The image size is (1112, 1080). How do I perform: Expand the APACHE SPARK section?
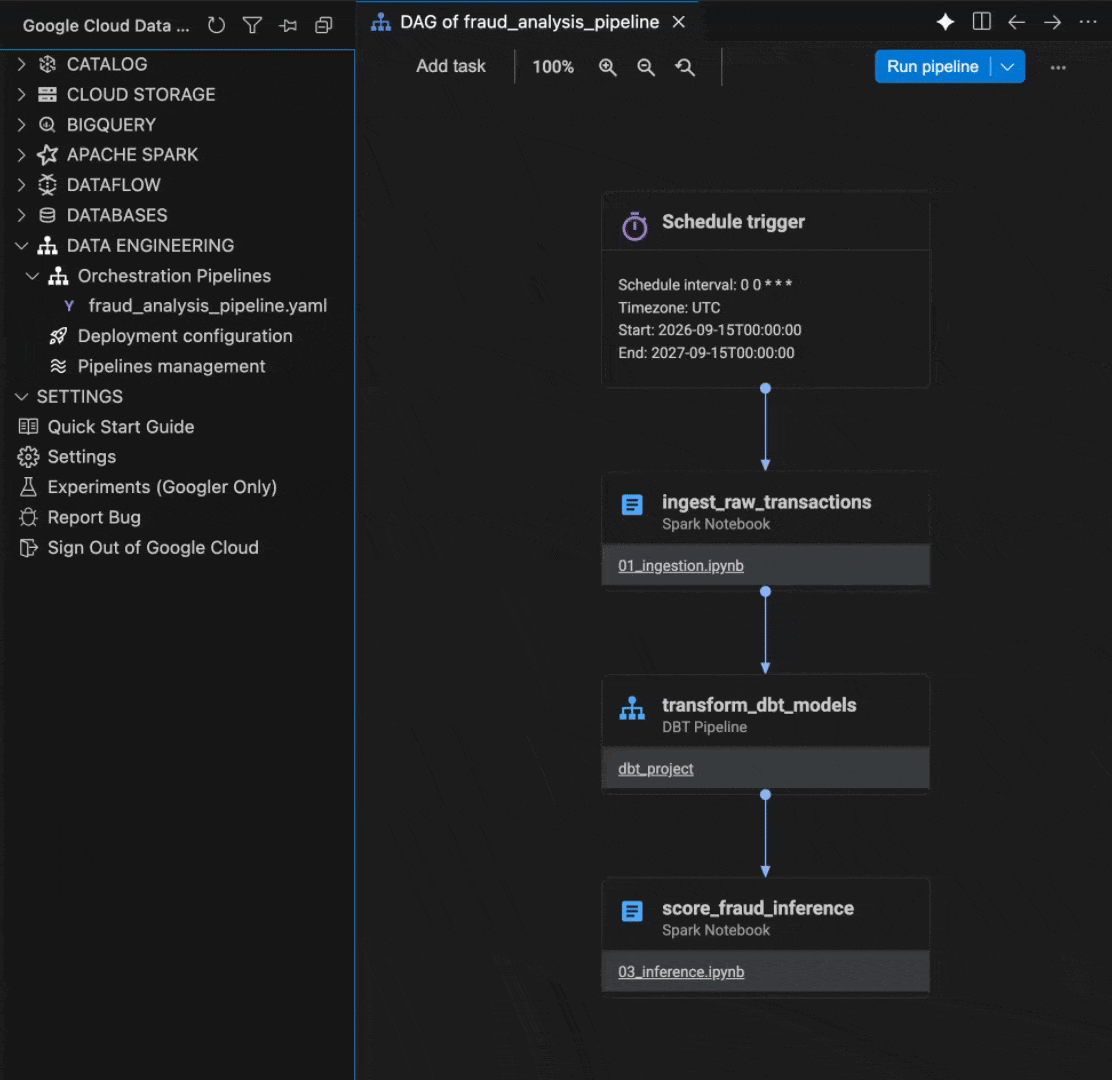21,155
